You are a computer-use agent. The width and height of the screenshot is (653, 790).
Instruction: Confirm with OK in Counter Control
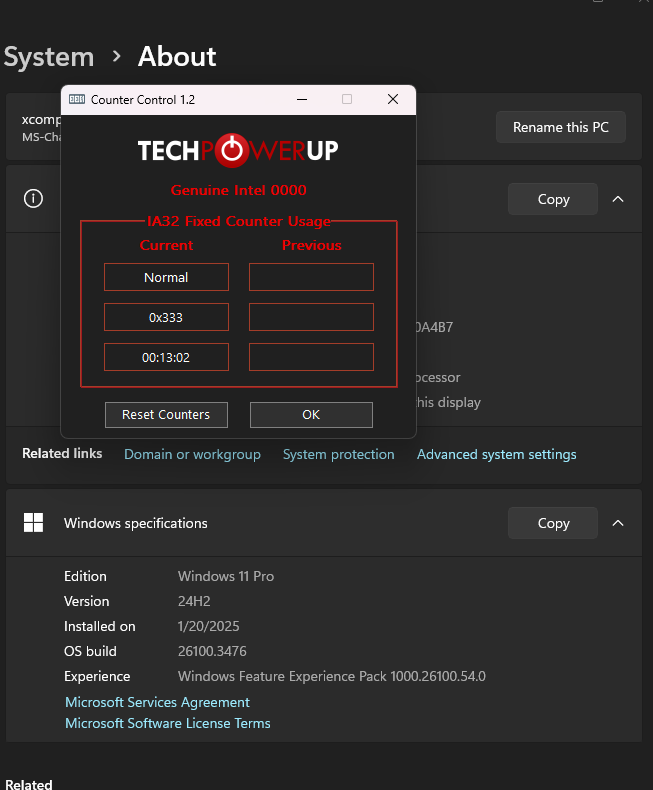(311, 415)
